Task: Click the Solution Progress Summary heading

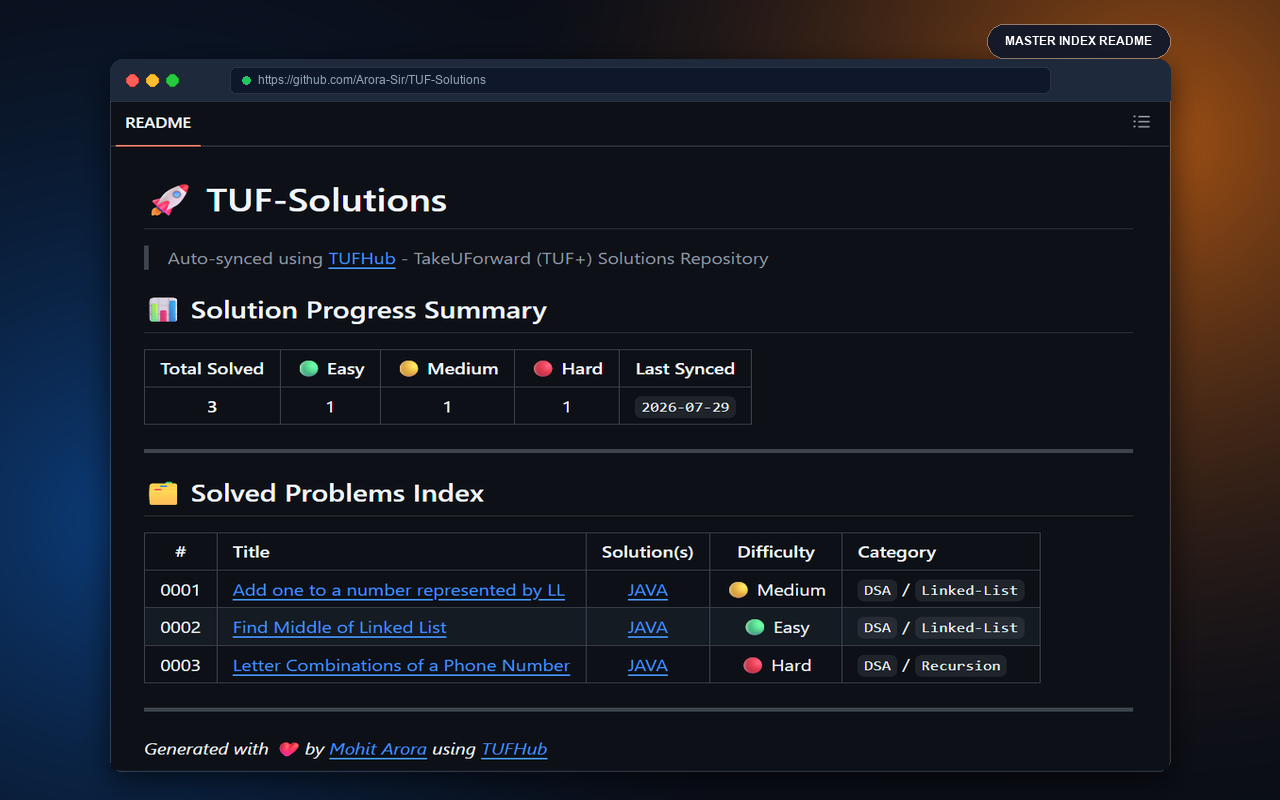Action: (x=369, y=310)
